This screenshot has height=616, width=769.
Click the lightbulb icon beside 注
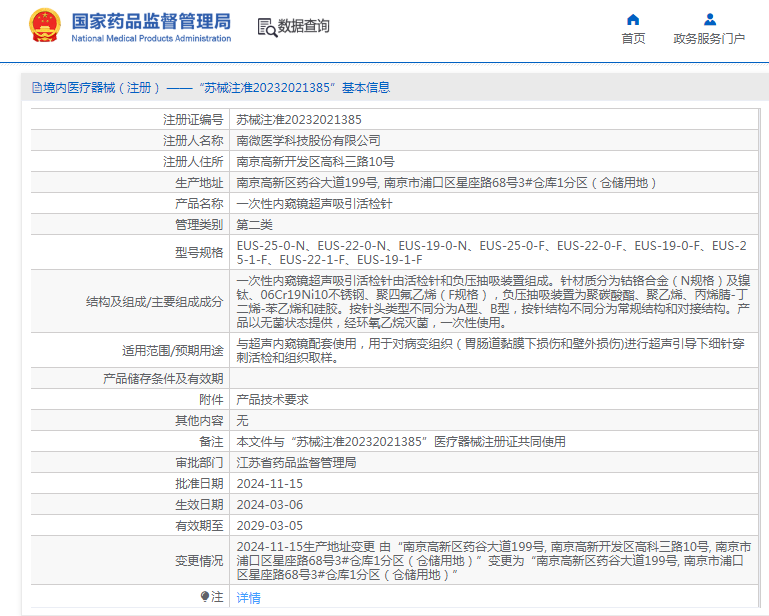click(x=205, y=596)
